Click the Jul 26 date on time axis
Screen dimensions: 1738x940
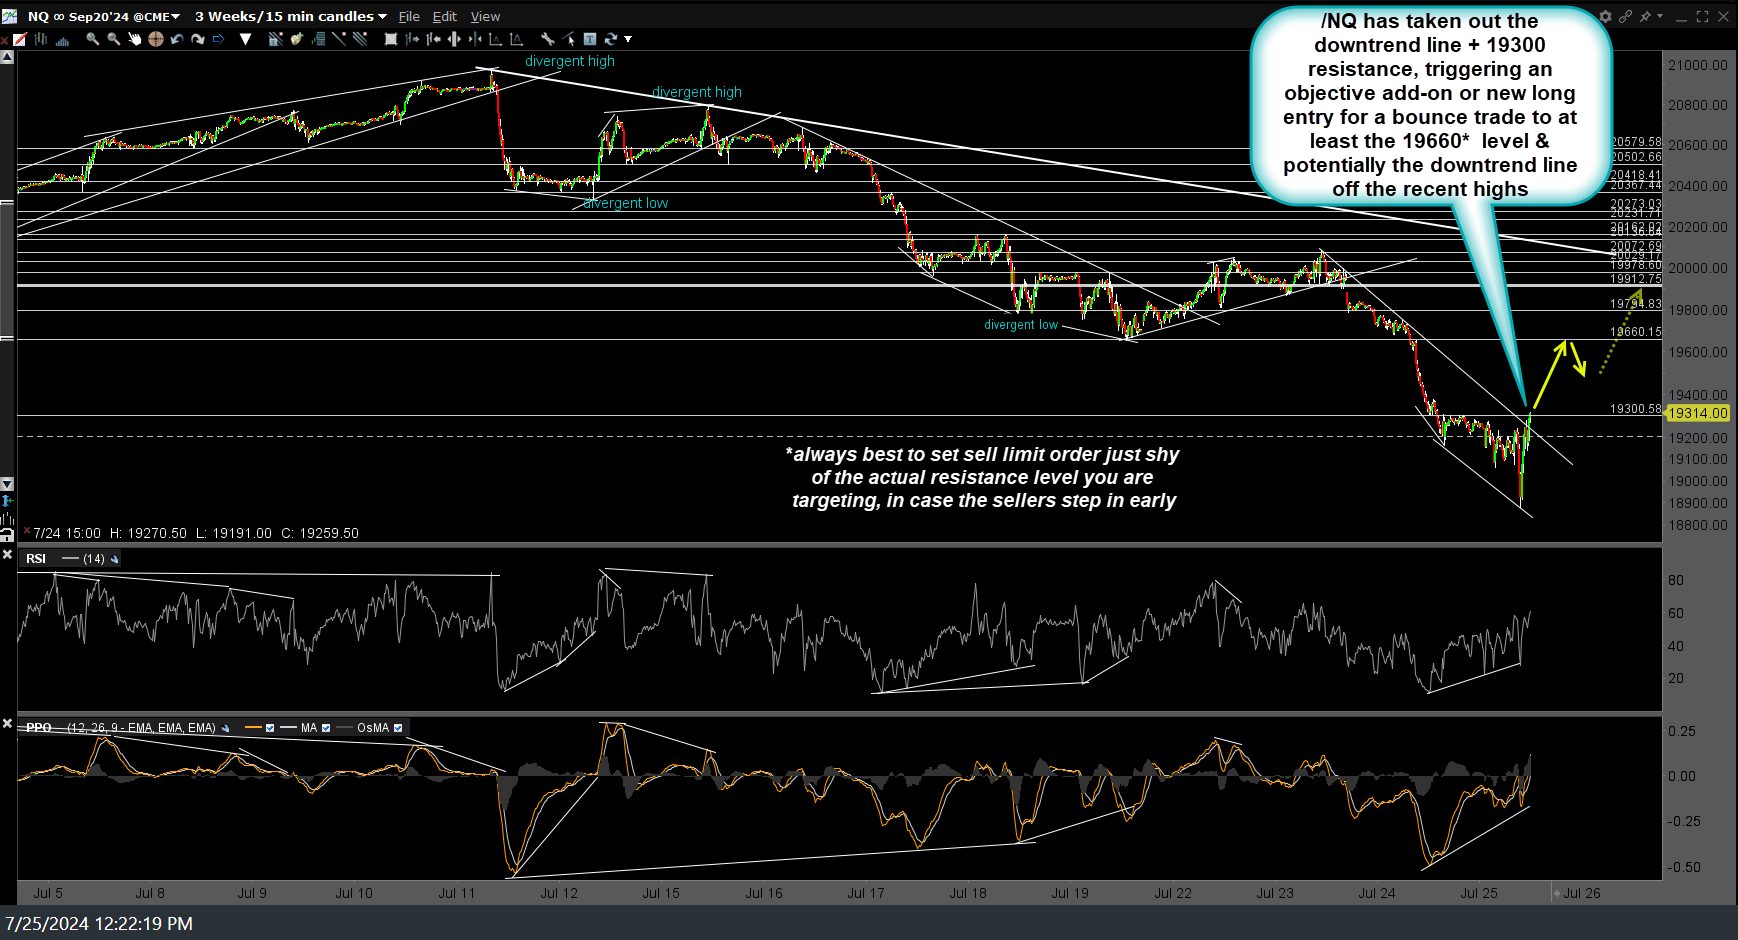point(1581,893)
